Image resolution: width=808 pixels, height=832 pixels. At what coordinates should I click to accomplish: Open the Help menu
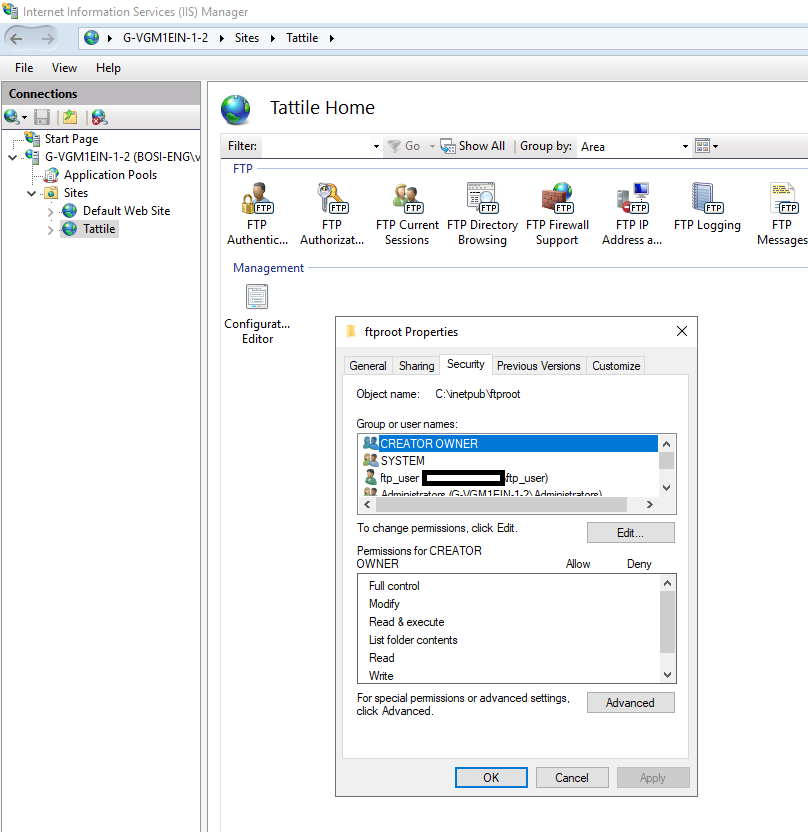click(108, 68)
